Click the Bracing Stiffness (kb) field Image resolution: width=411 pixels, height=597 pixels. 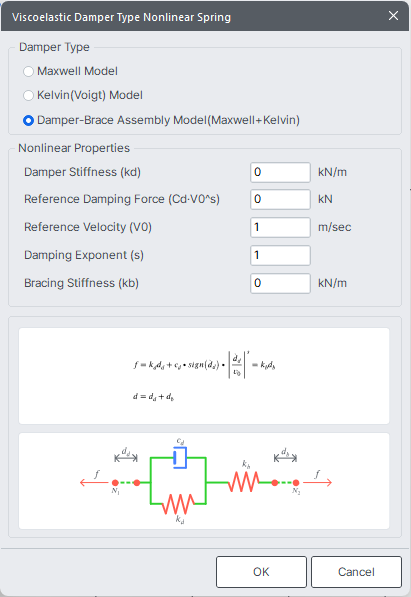(280, 283)
